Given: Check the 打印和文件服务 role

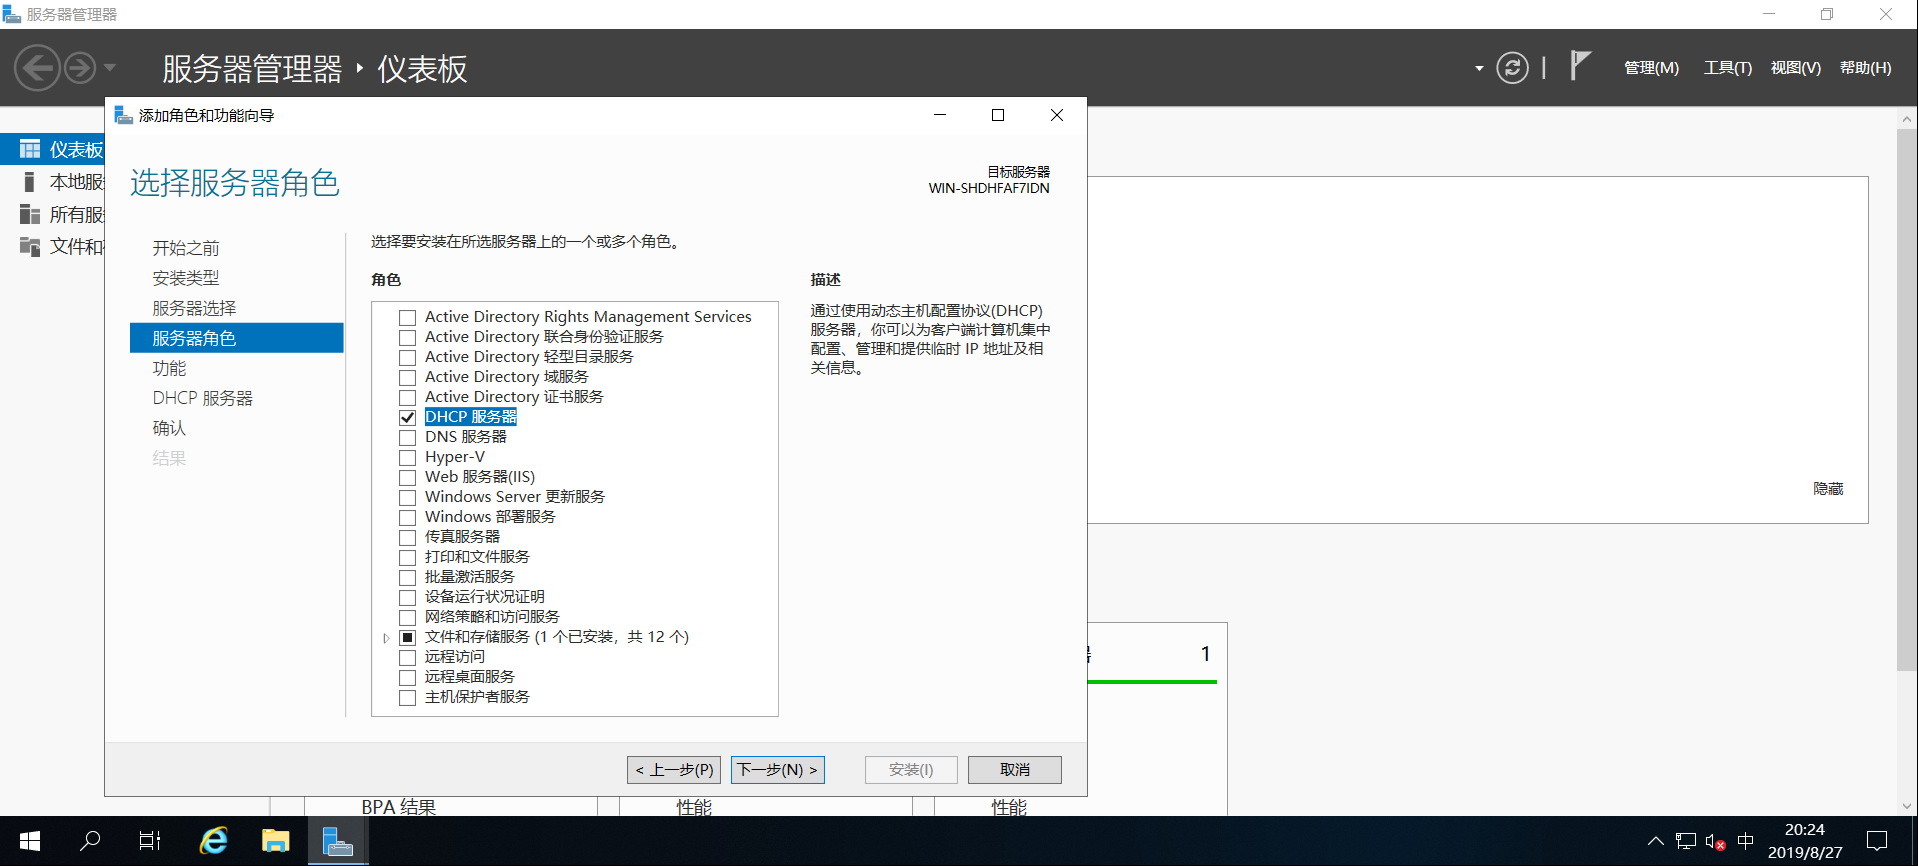Looking at the screenshot, I should point(407,557).
